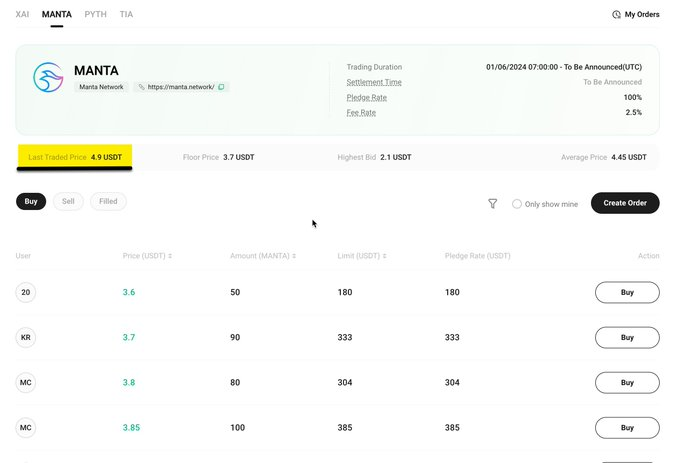Buy the order priced at 3.8
The width and height of the screenshot is (679, 463).
[627, 382]
